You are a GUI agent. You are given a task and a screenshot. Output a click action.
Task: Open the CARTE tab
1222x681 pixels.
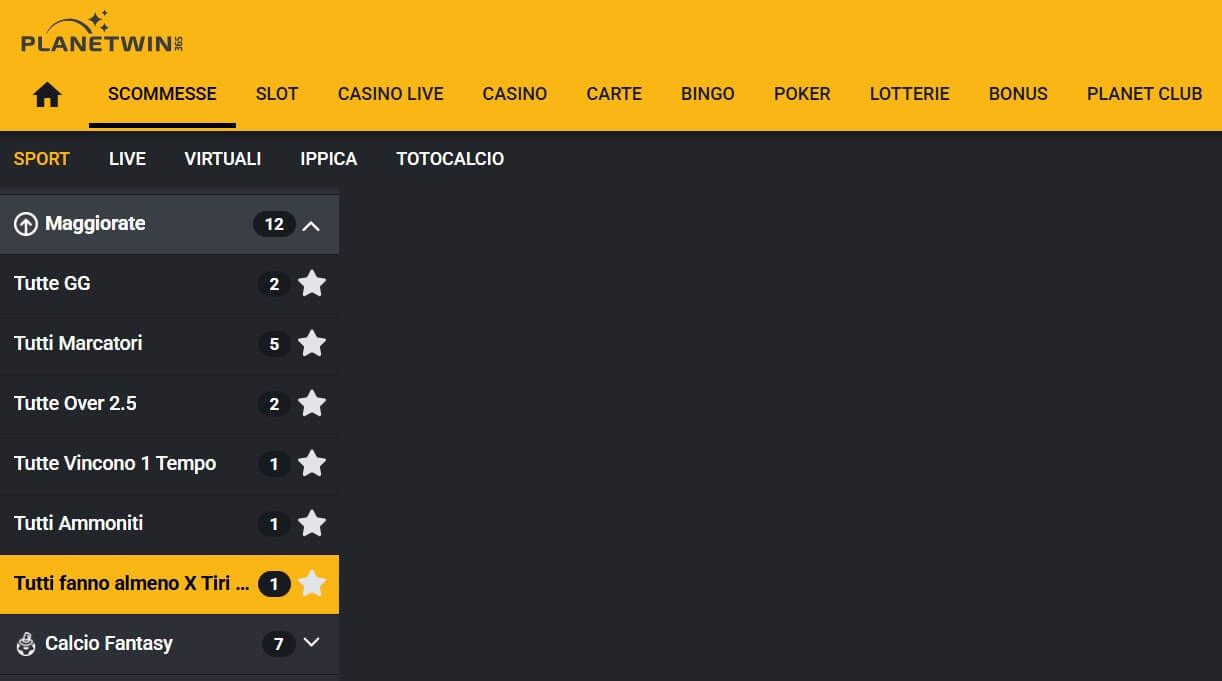tap(614, 94)
